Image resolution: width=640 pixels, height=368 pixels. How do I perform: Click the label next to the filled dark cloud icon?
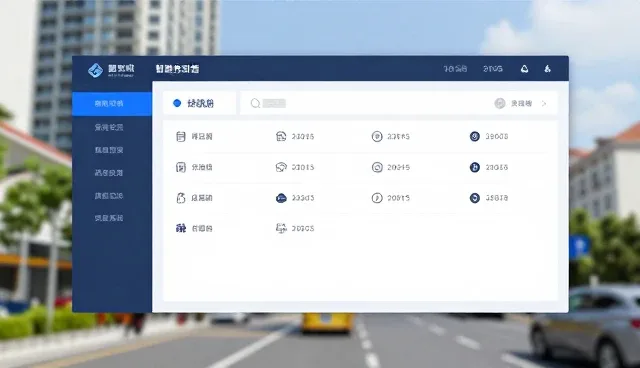tap(303, 198)
